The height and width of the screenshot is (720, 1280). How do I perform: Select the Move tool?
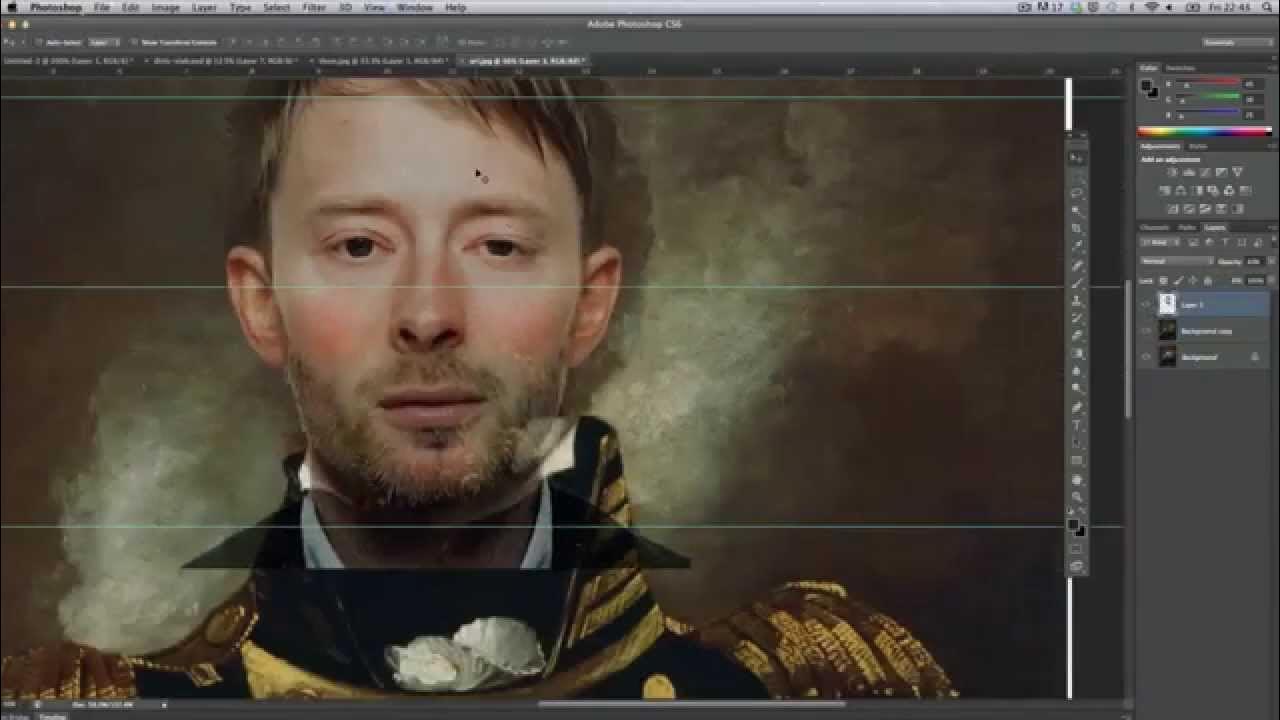click(x=1077, y=158)
